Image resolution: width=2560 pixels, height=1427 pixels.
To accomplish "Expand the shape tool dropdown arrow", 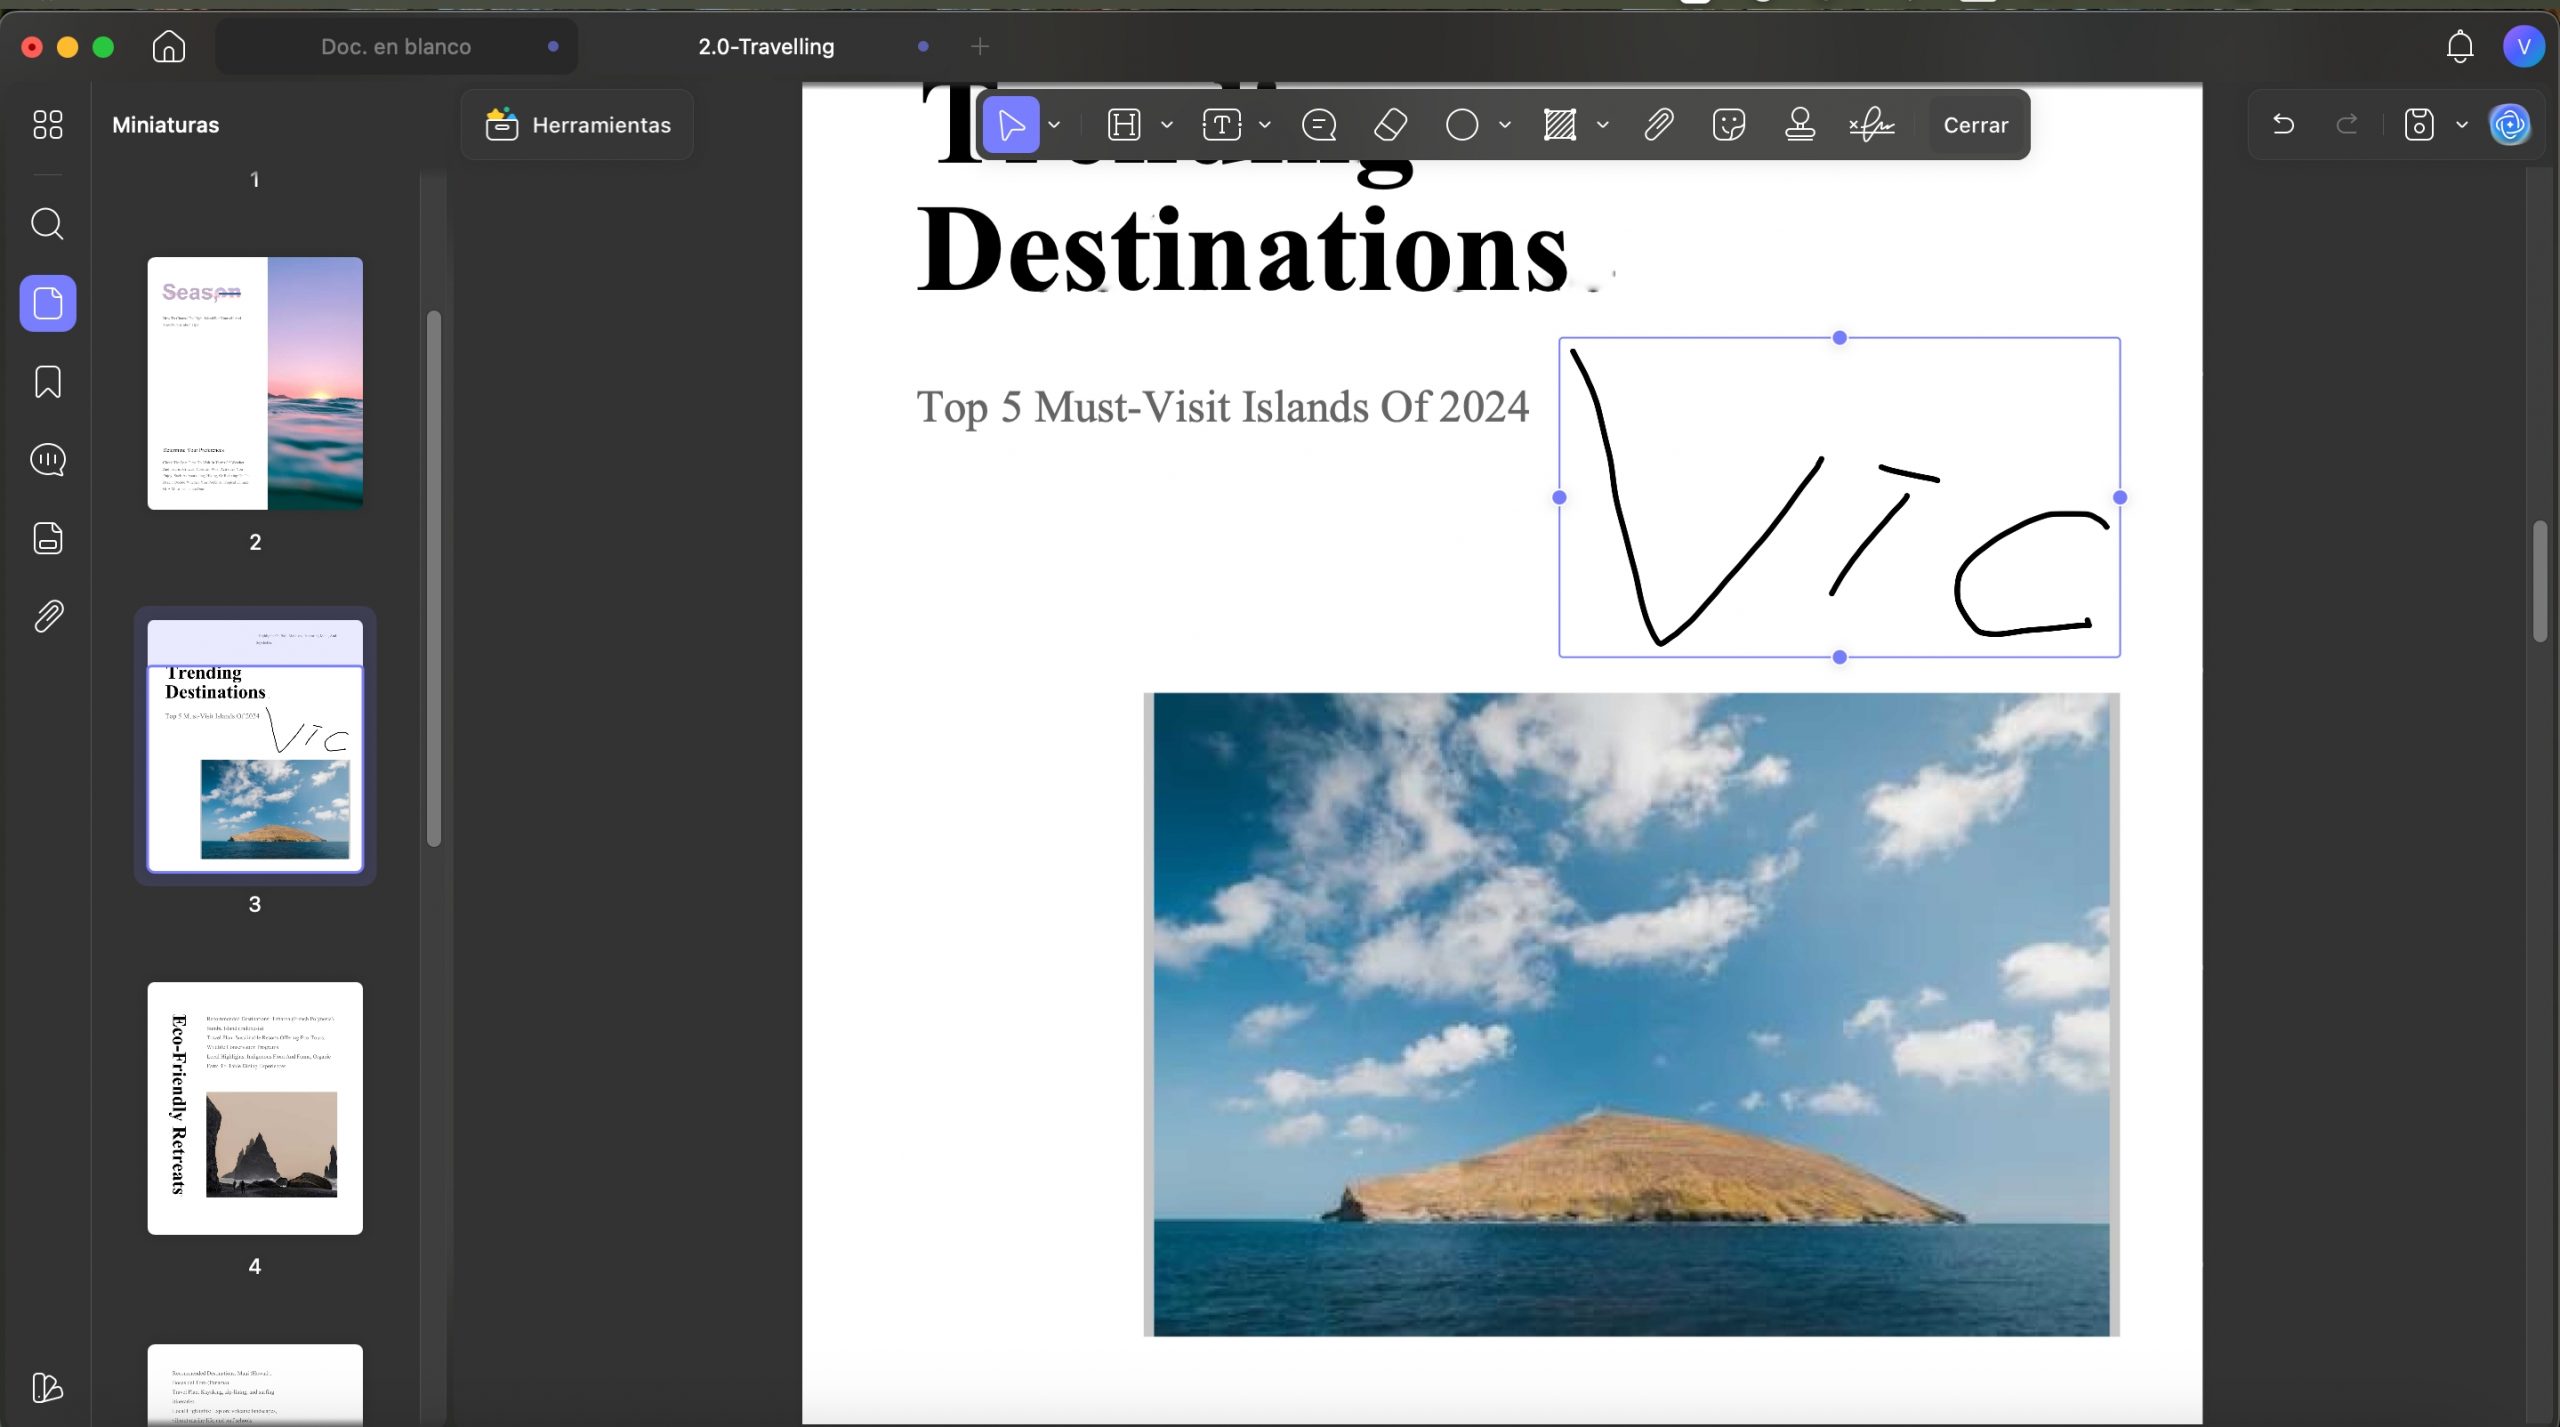I will (x=1504, y=125).
